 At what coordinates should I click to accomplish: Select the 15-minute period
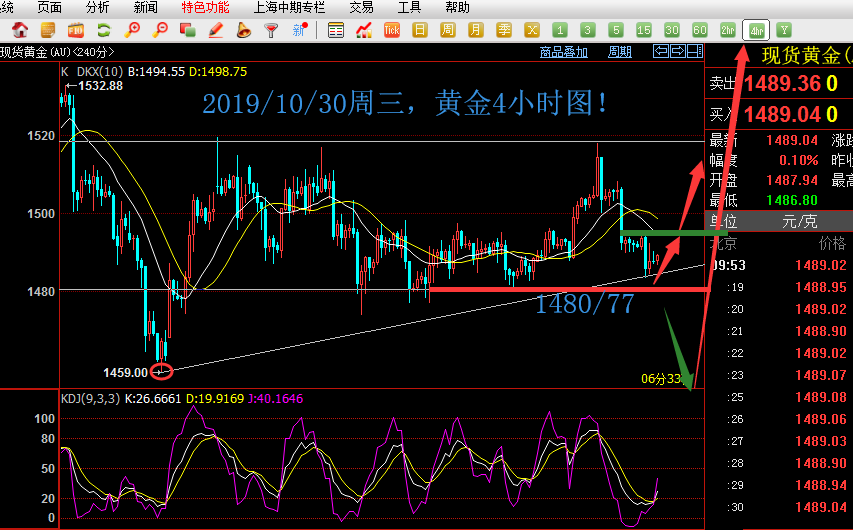pyautogui.click(x=644, y=30)
